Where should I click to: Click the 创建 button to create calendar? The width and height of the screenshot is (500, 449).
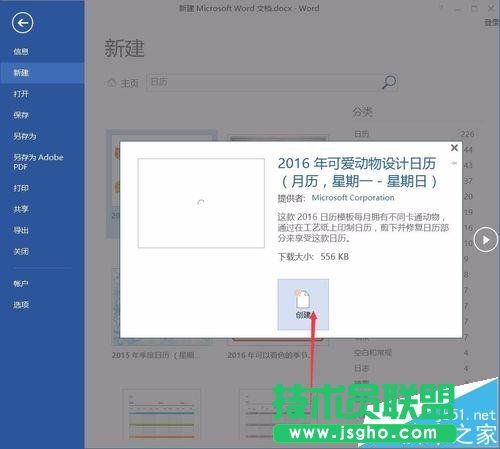(x=303, y=304)
